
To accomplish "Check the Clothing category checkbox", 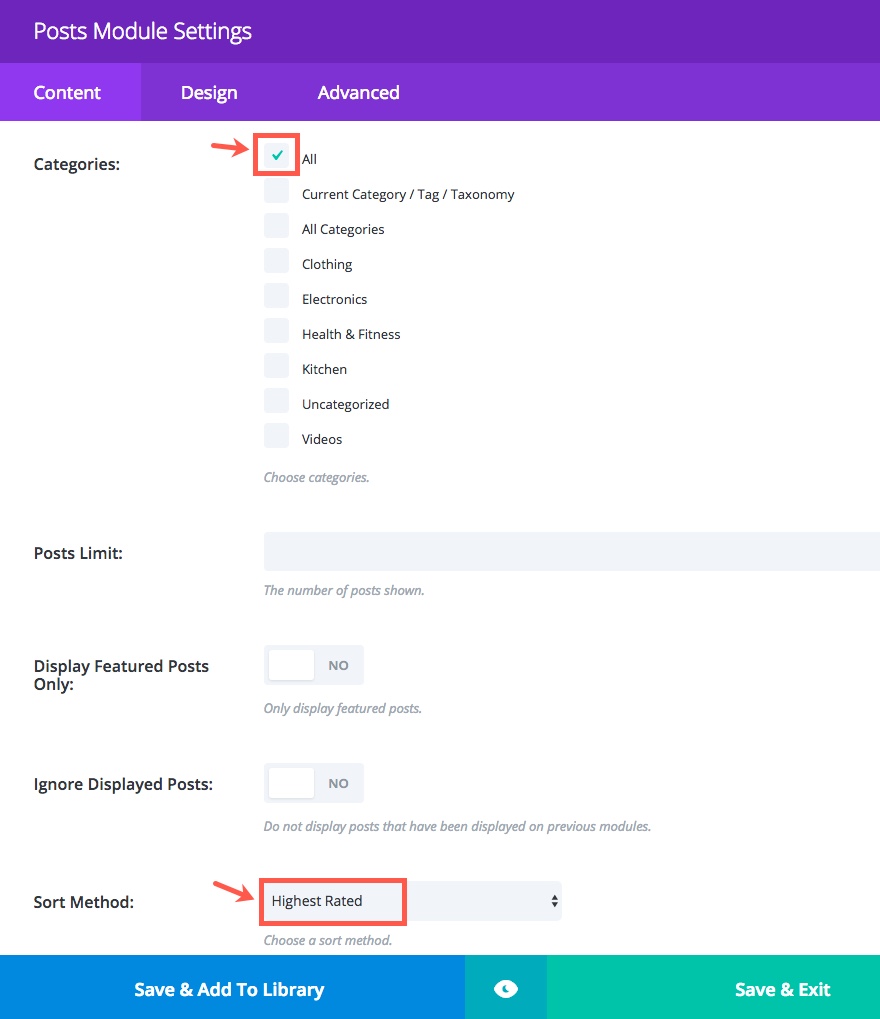I will pyautogui.click(x=277, y=262).
